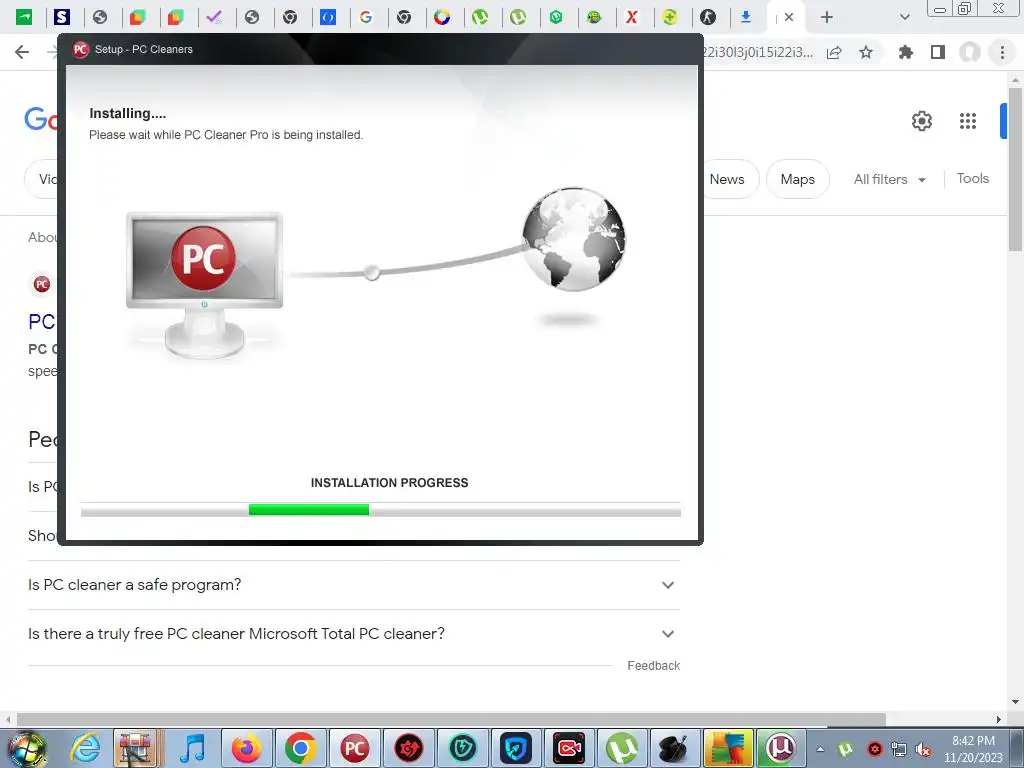1024x768 pixels.
Task: Open the network status tray icon
Action: [x=899, y=749]
